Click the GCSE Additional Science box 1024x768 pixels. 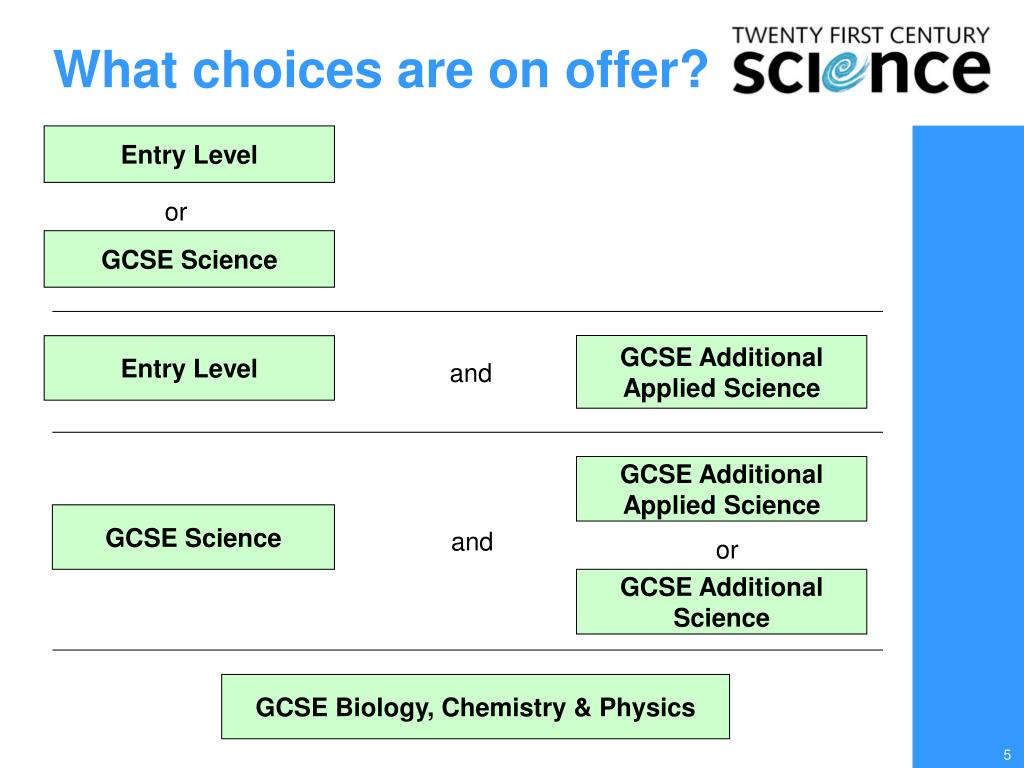(722, 601)
